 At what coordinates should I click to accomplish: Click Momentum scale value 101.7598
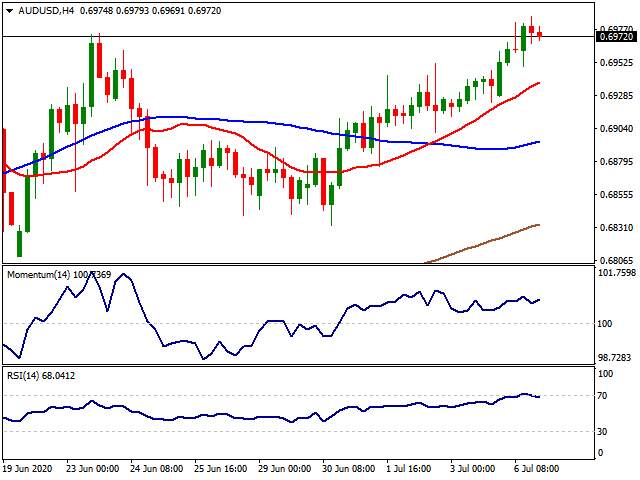[617, 273]
